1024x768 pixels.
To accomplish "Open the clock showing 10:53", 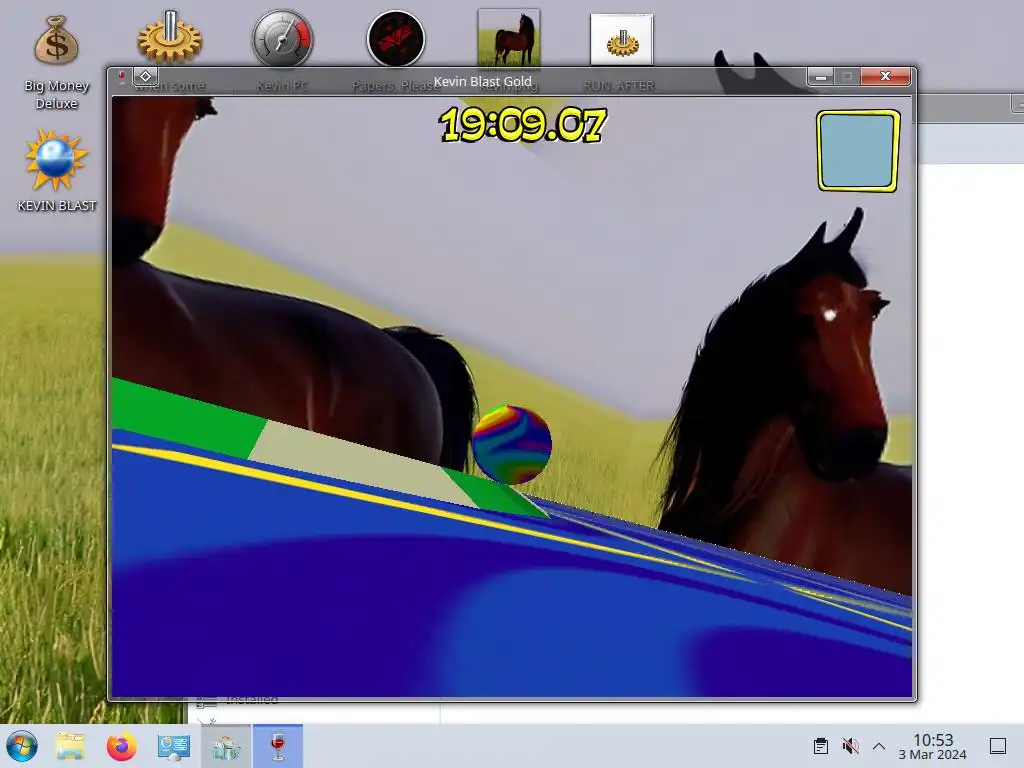I will pos(933,746).
